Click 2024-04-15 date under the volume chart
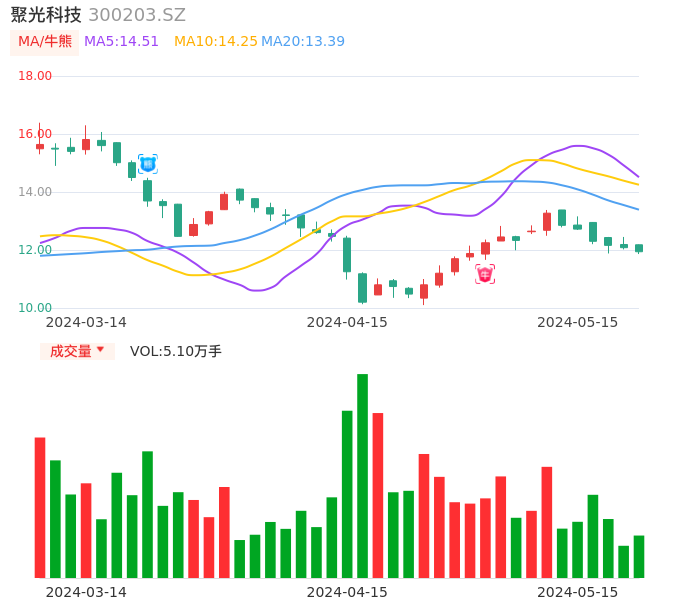 pos(347,592)
